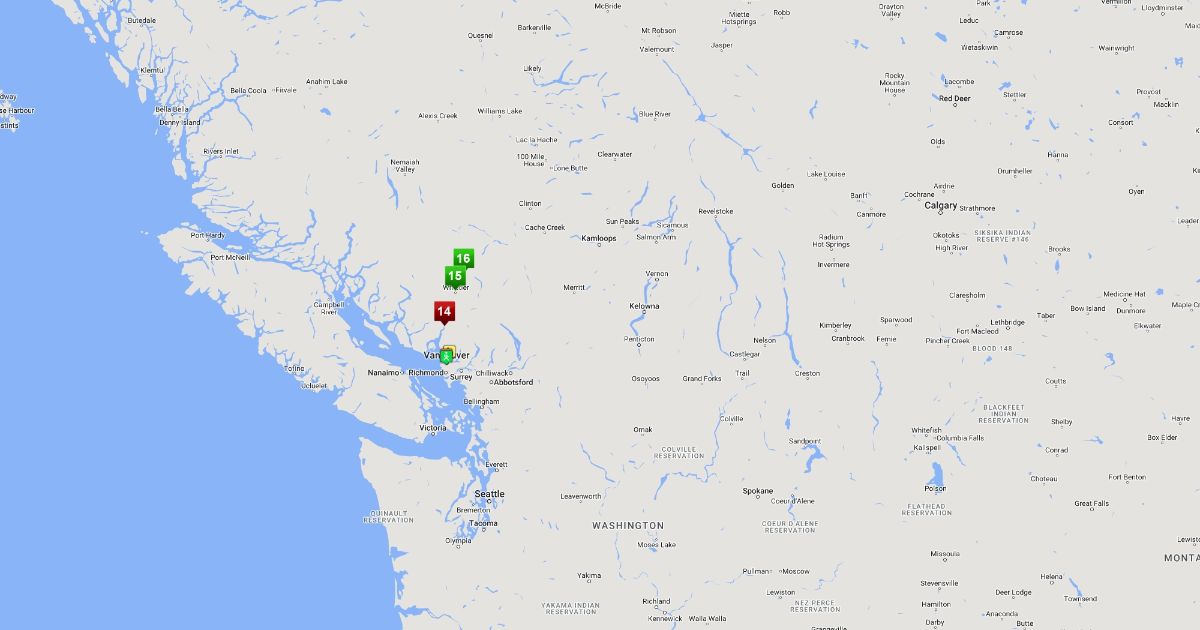Select the Missoula city label
Viewport: 1200px width, 630px height.
[945, 554]
